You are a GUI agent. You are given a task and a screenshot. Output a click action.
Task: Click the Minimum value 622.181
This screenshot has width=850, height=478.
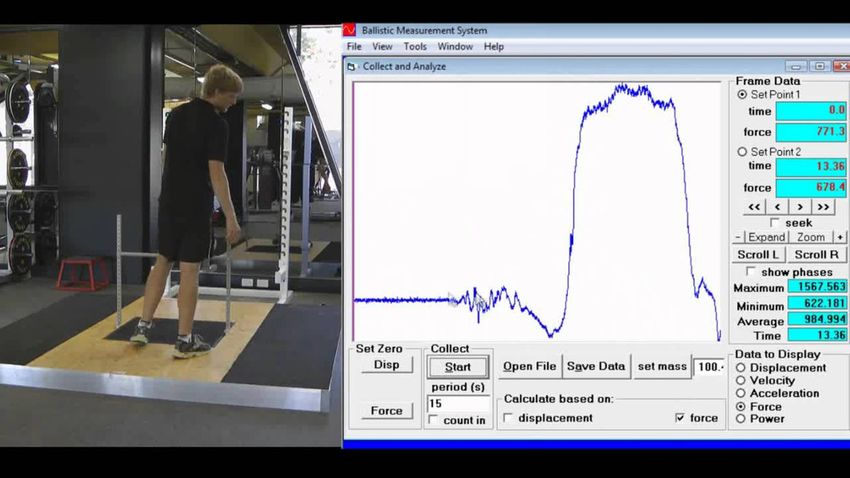pyautogui.click(x=817, y=303)
